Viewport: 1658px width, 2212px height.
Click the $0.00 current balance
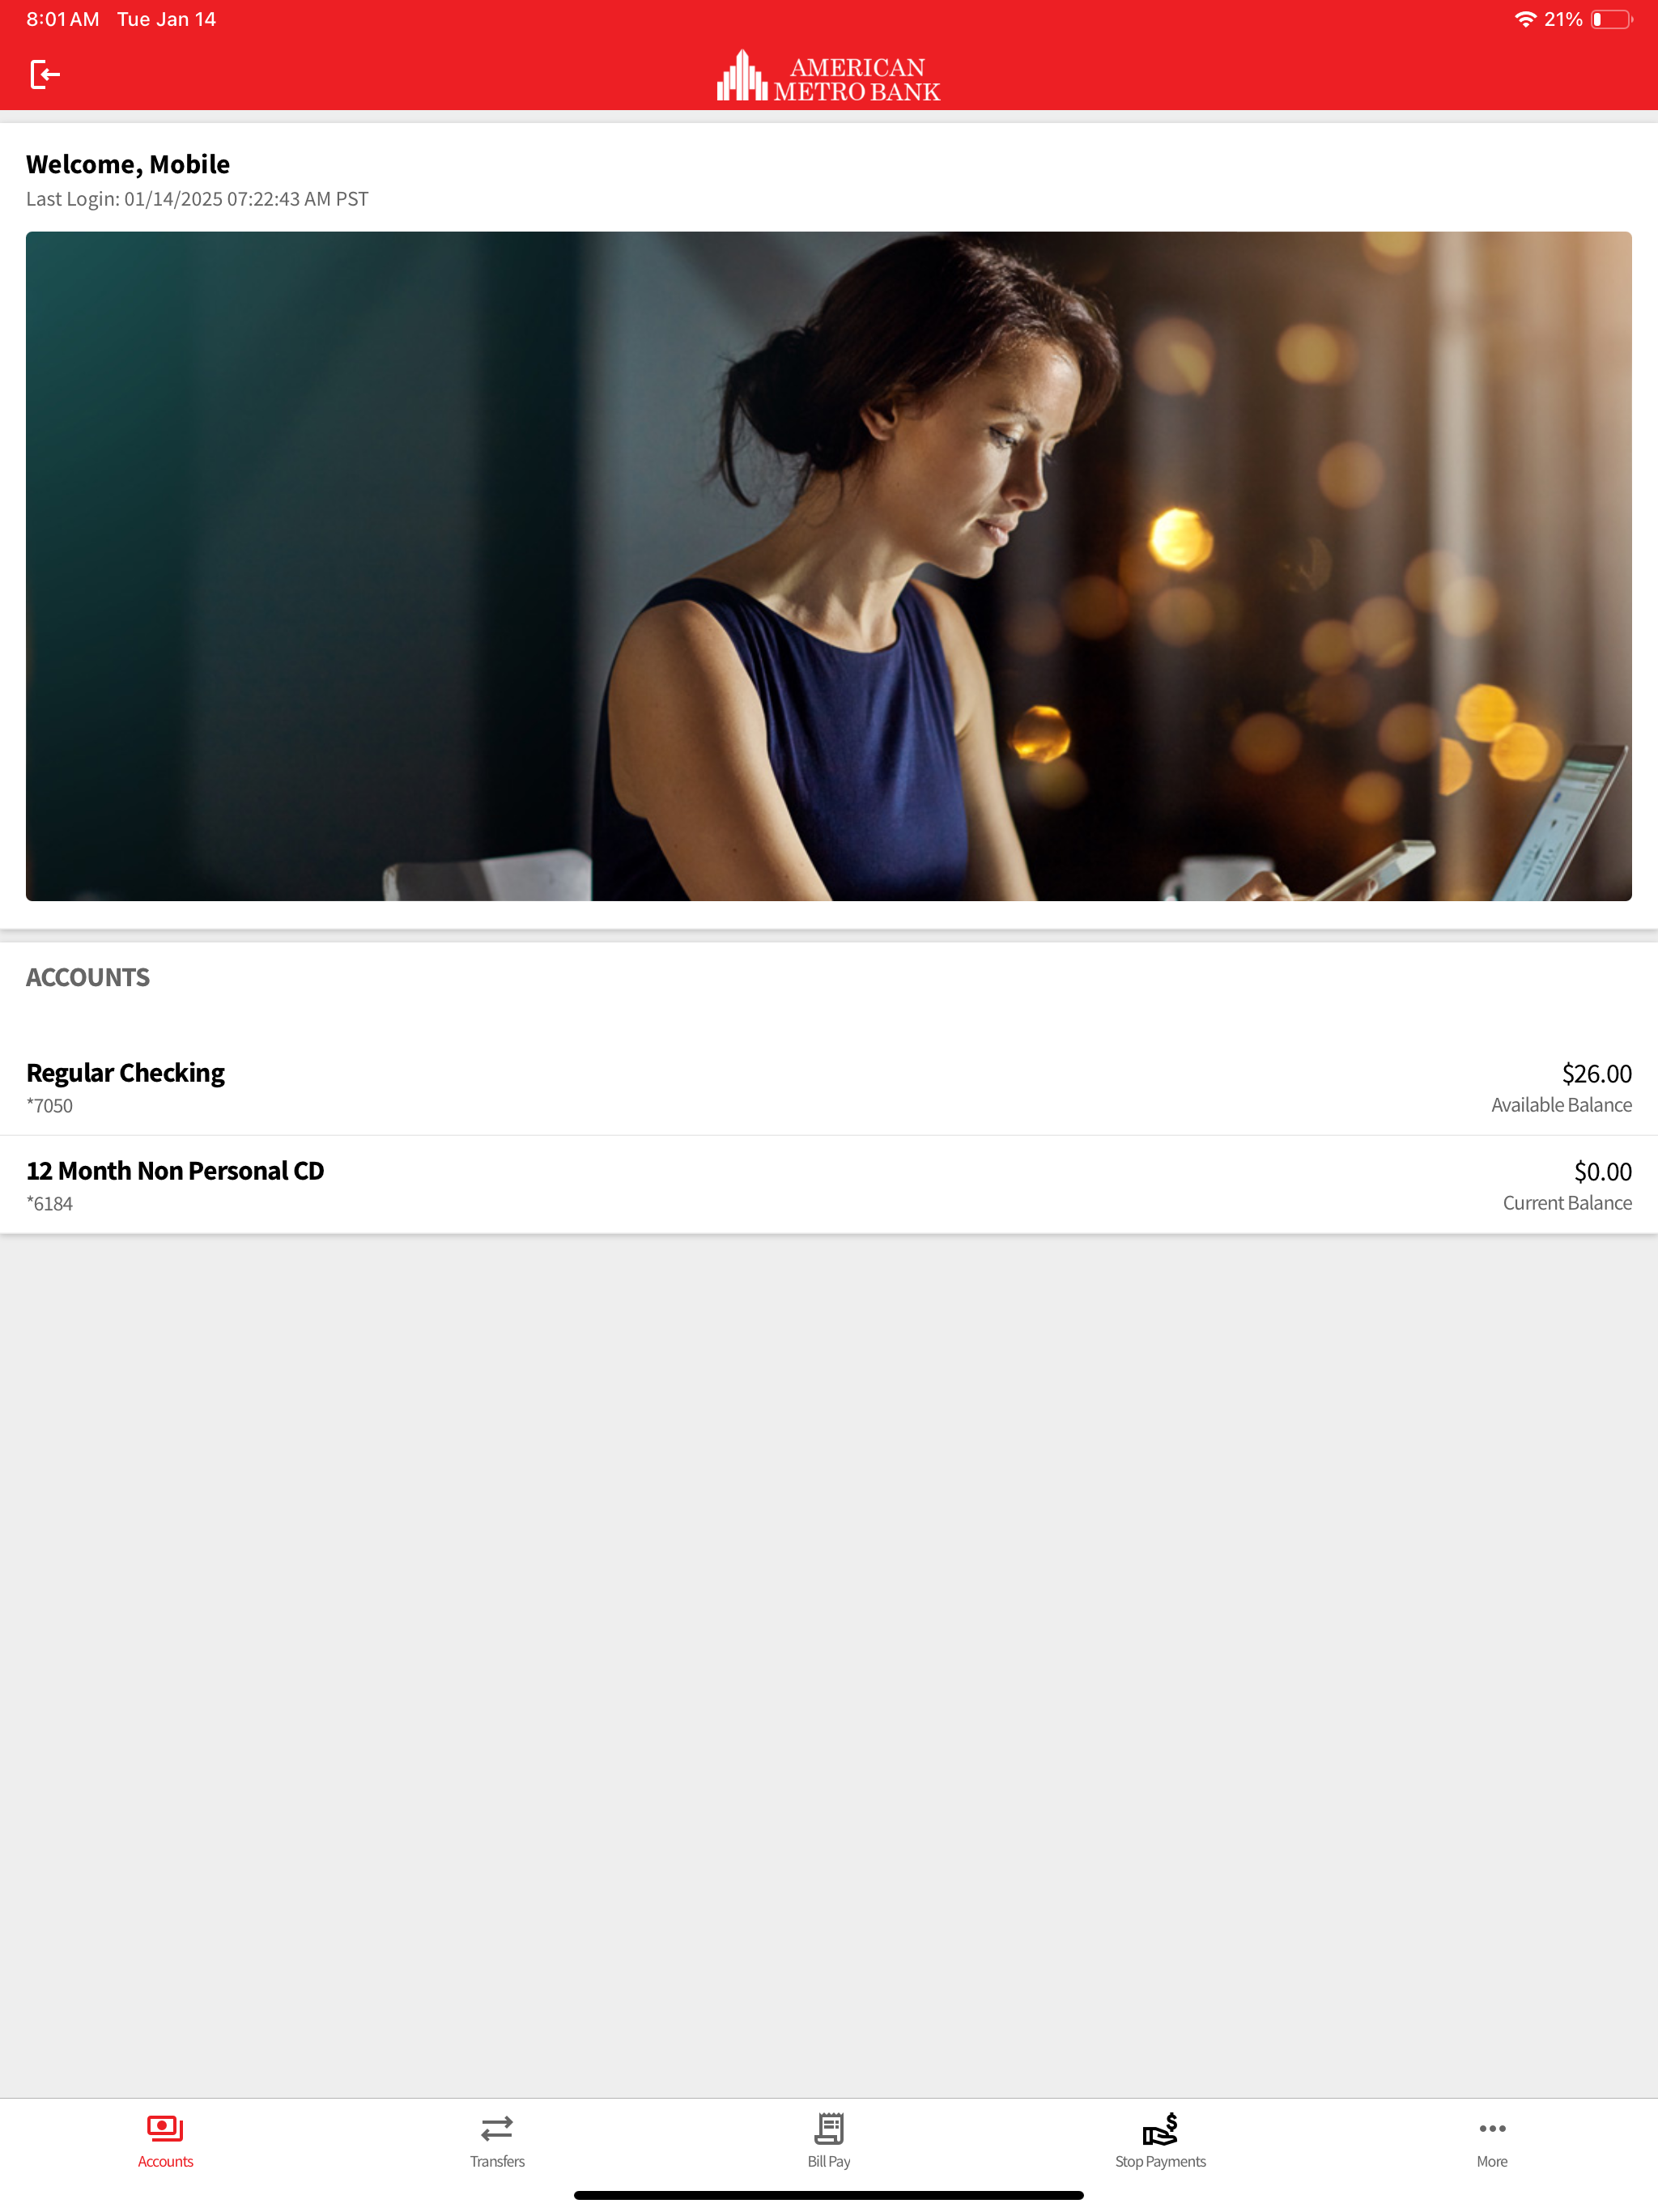pyautogui.click(x=1602, y=1171)
